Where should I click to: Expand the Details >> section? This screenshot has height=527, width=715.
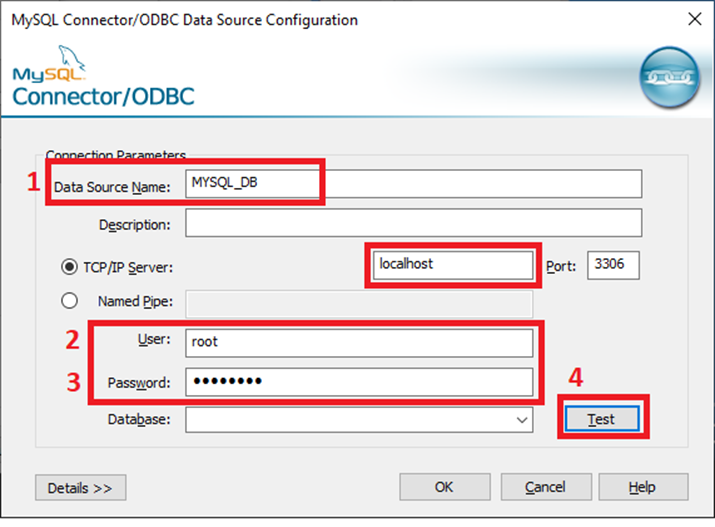coord(81,488)
